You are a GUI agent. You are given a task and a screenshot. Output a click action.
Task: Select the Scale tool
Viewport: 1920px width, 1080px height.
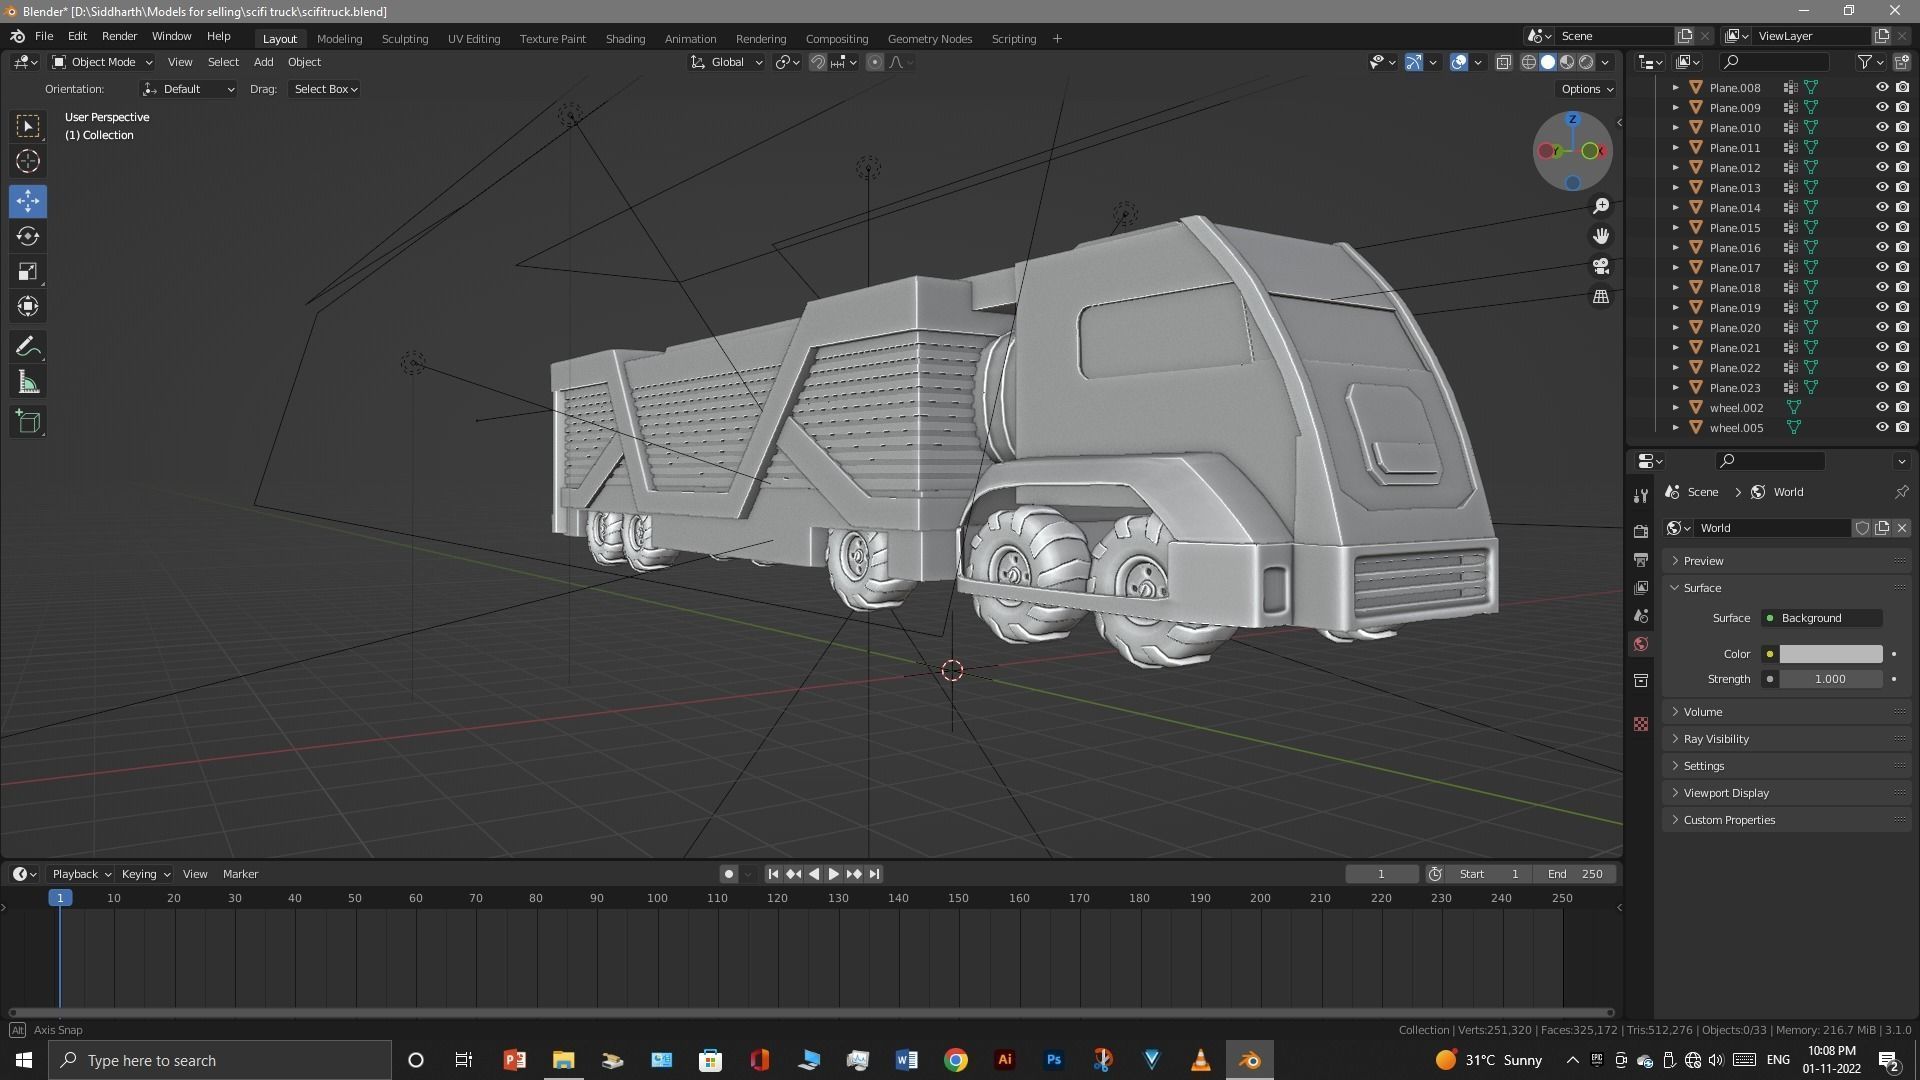28,271
